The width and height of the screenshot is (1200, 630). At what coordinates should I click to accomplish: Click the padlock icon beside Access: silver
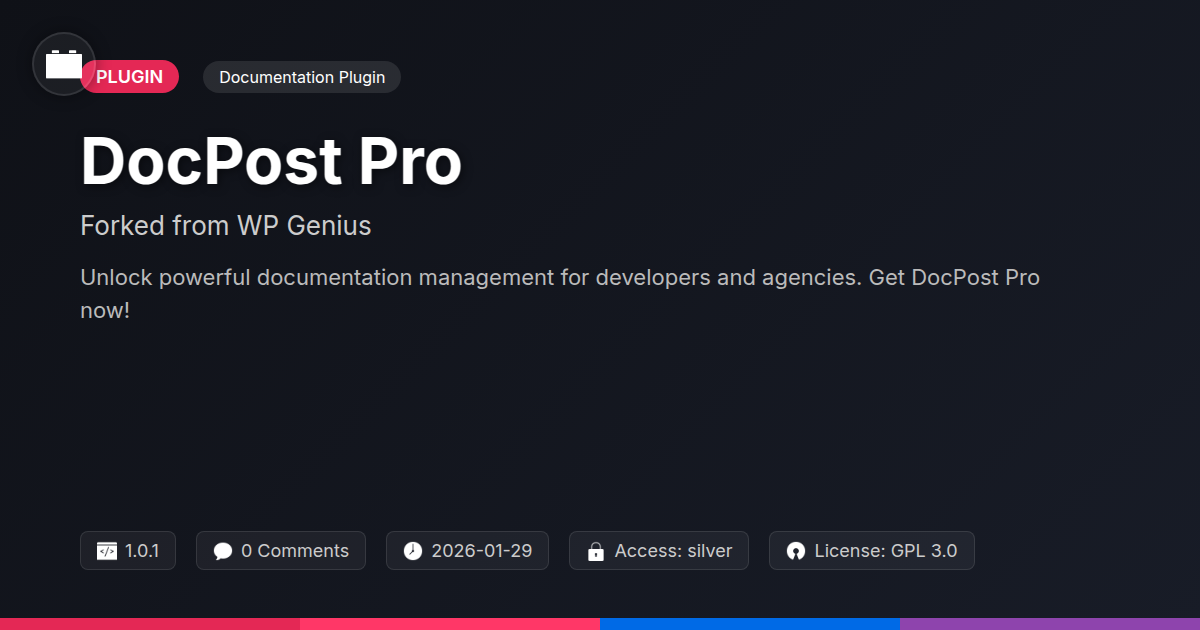596,551
